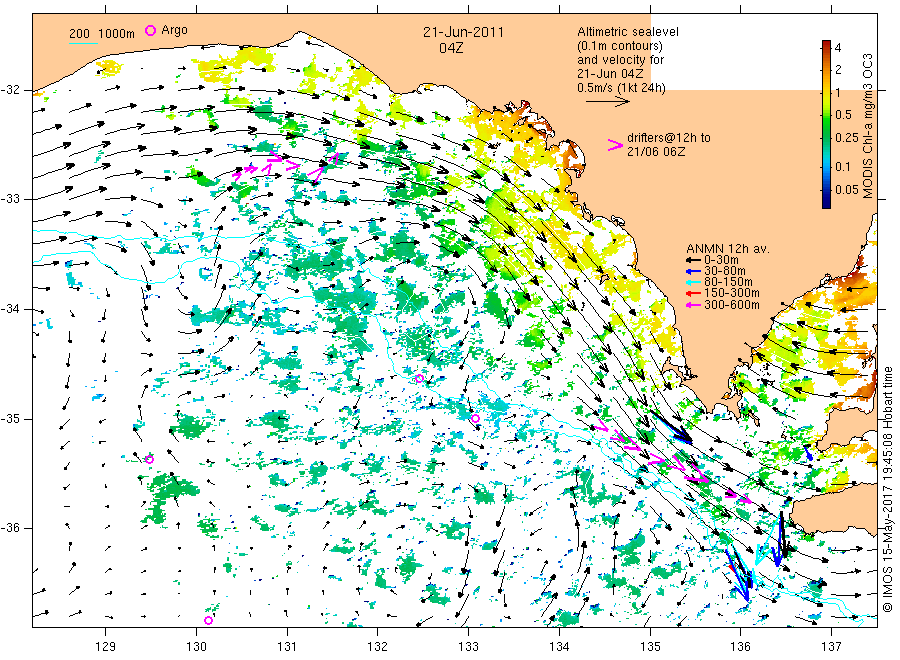Screen dimensions: 900x660
Task: Click the 'Altimetric sealevel' legend text
Action: 628,32
